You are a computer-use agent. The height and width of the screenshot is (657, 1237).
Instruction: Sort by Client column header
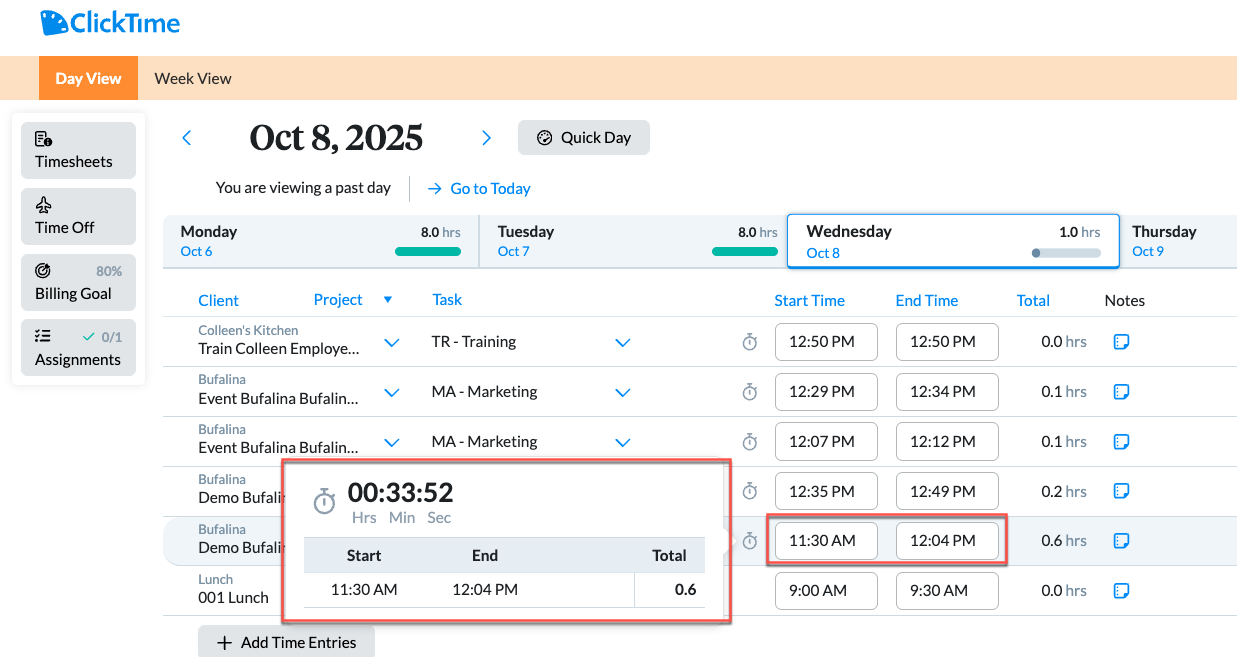pos(219,300)
